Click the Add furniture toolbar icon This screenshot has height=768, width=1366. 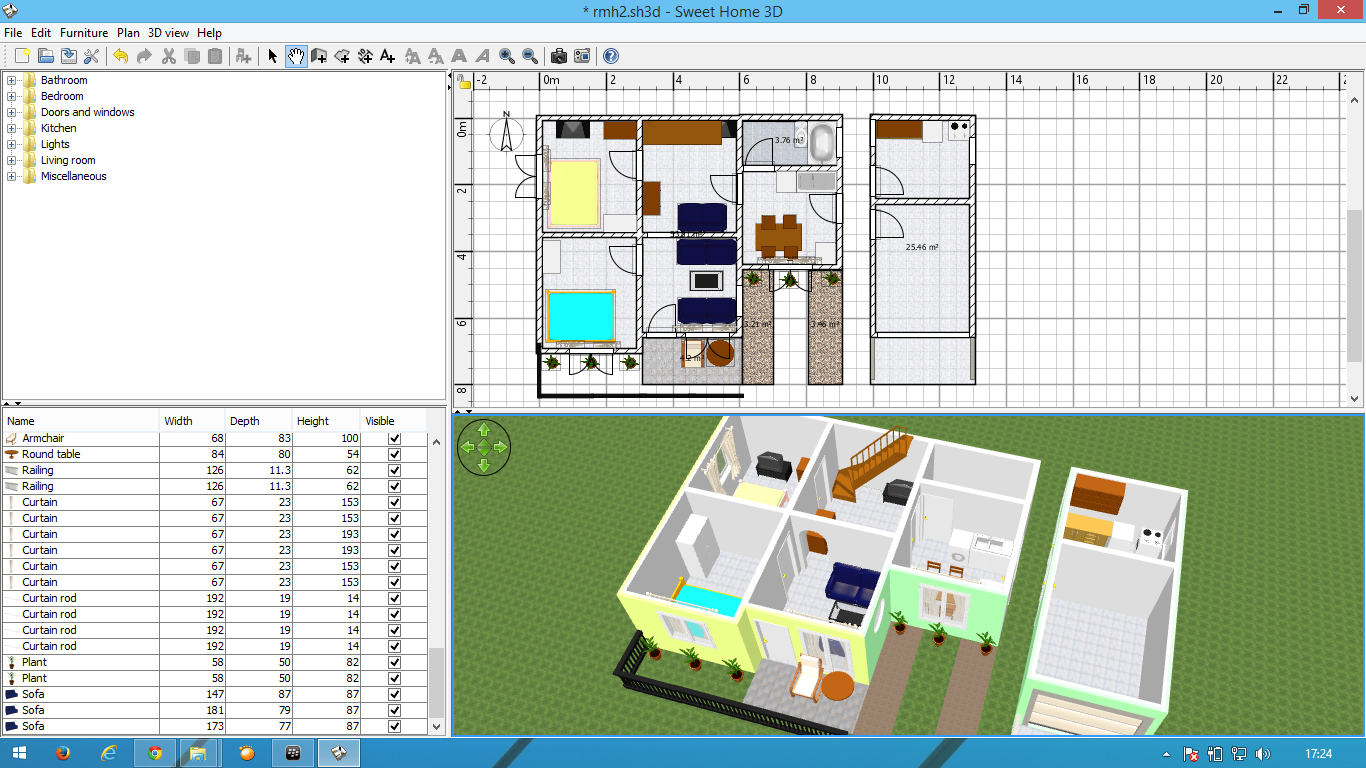(243, 56)
